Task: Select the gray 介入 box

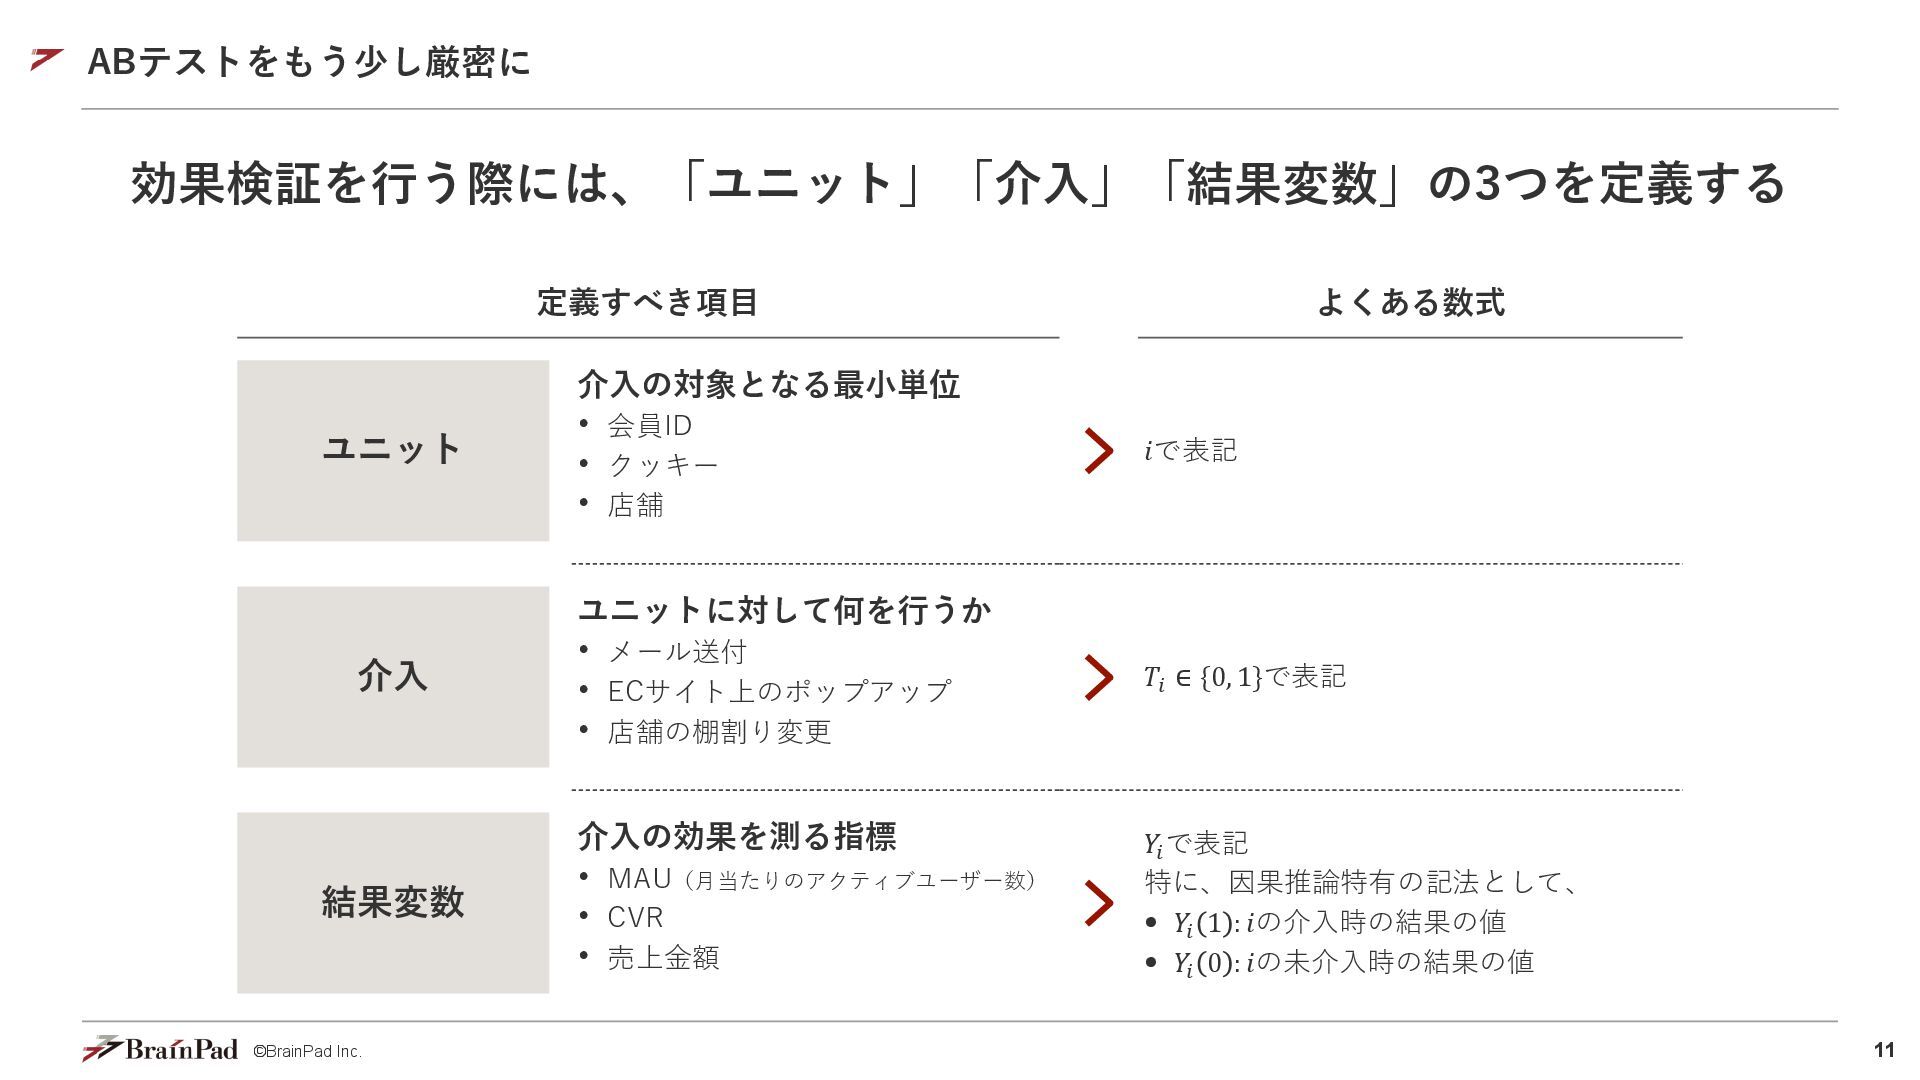Action: (393, 677)
